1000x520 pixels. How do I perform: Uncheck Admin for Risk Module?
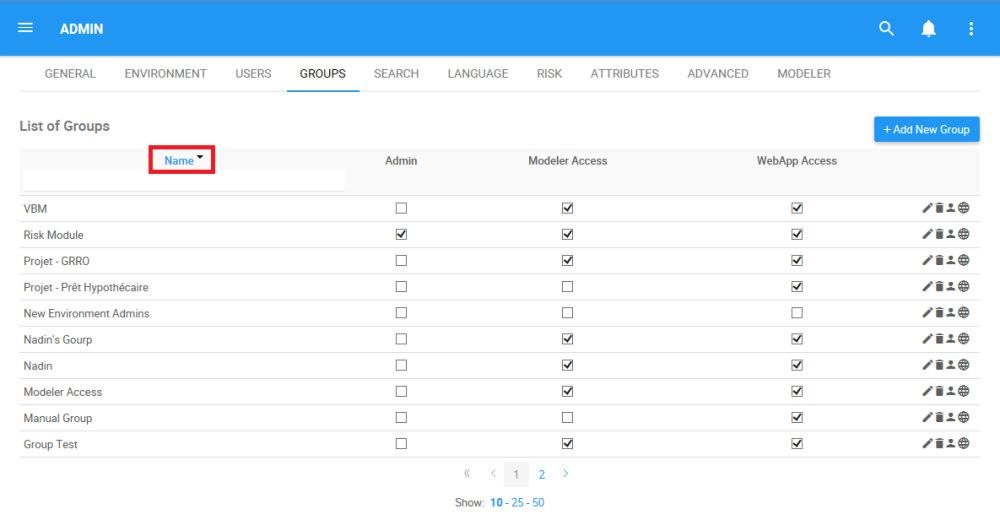(x=401, y=234)
